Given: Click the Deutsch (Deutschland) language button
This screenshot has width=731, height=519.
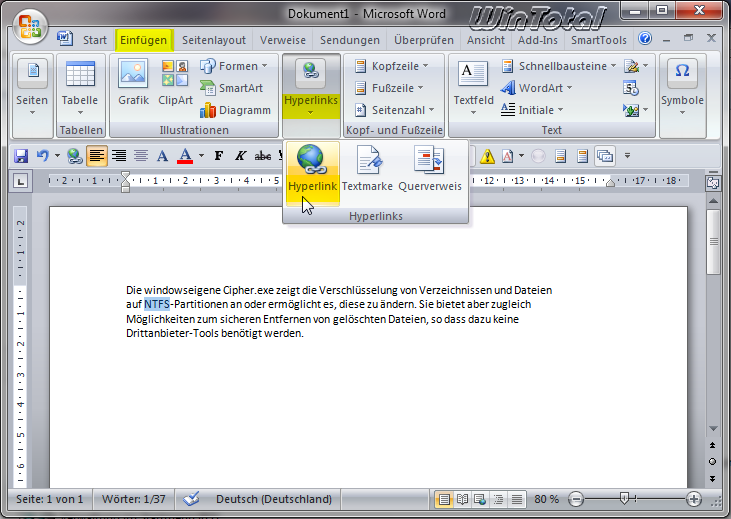Looking at the screenshot, I should pyautogui.click(x=274, y=499).
